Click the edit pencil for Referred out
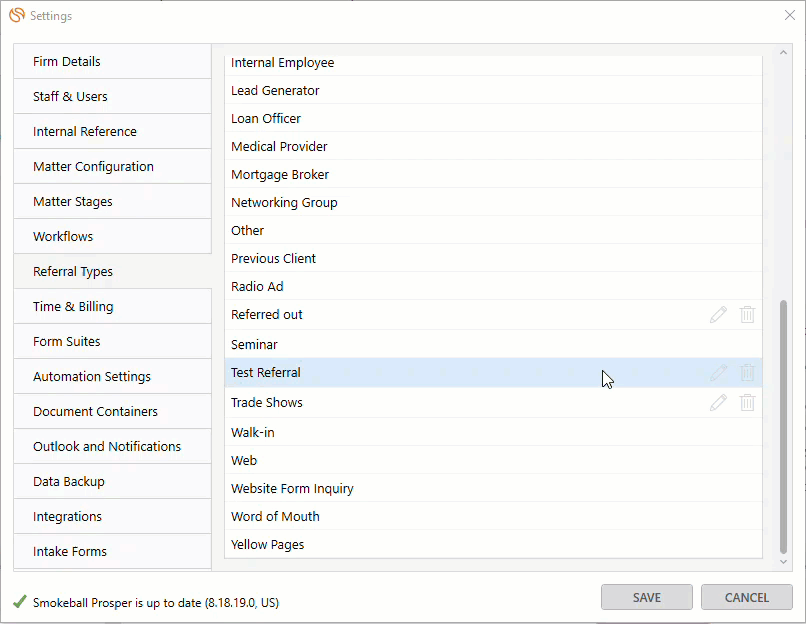Screen dimensions: 806x624 [x=718, y=315]
